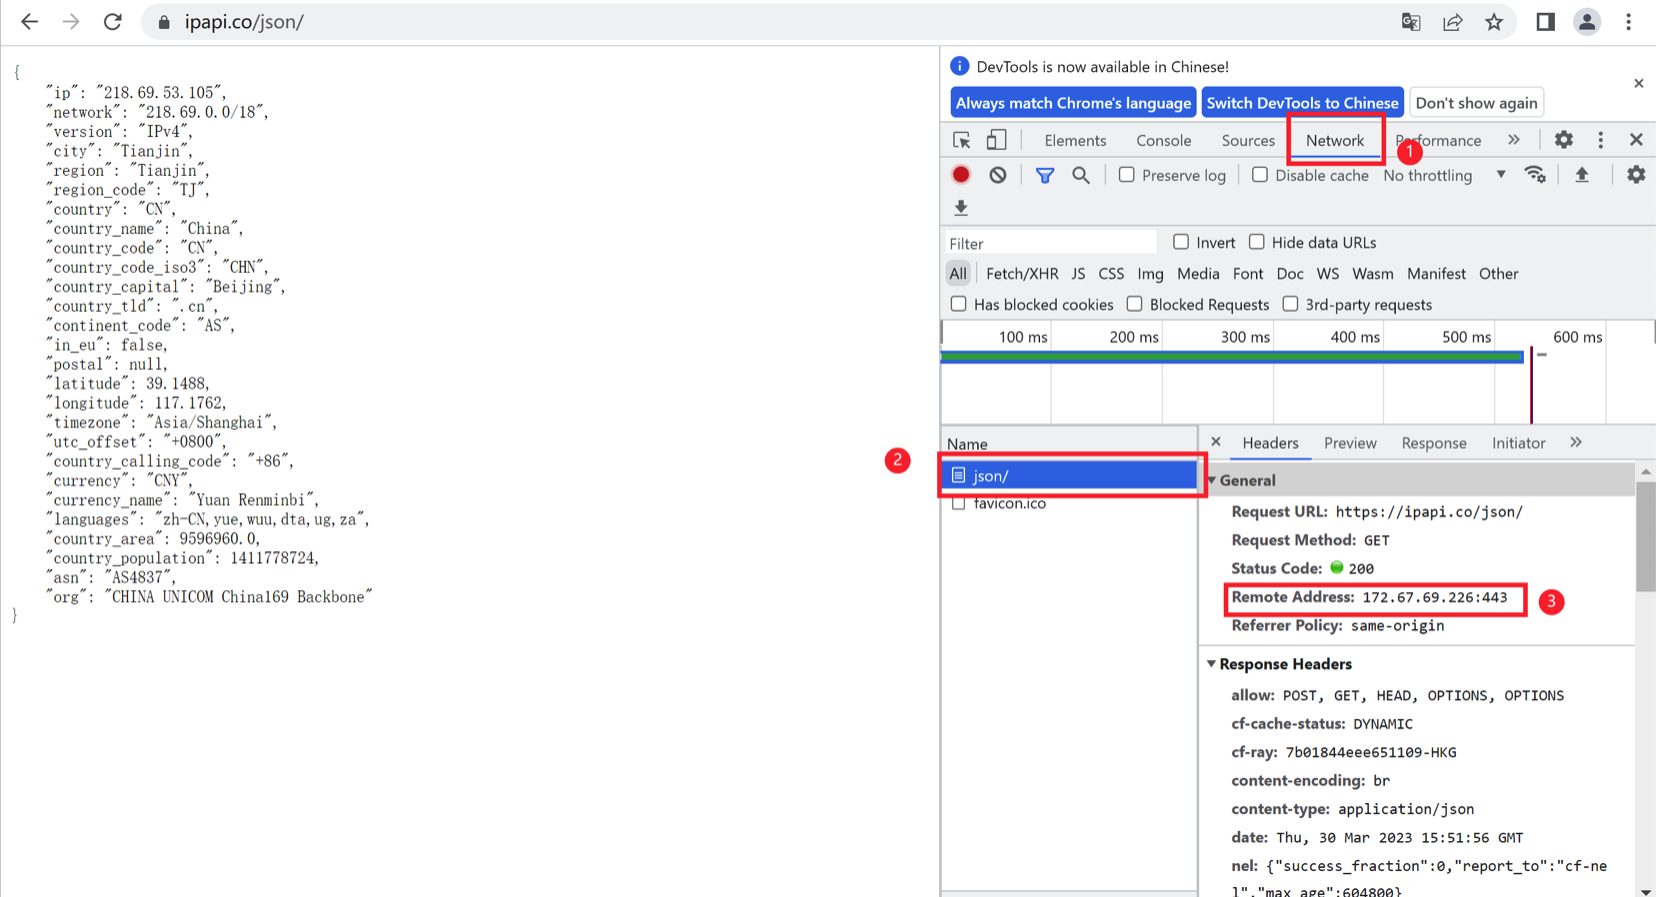
Task: Collapse the General section
Action: [x=1212, y=481]
